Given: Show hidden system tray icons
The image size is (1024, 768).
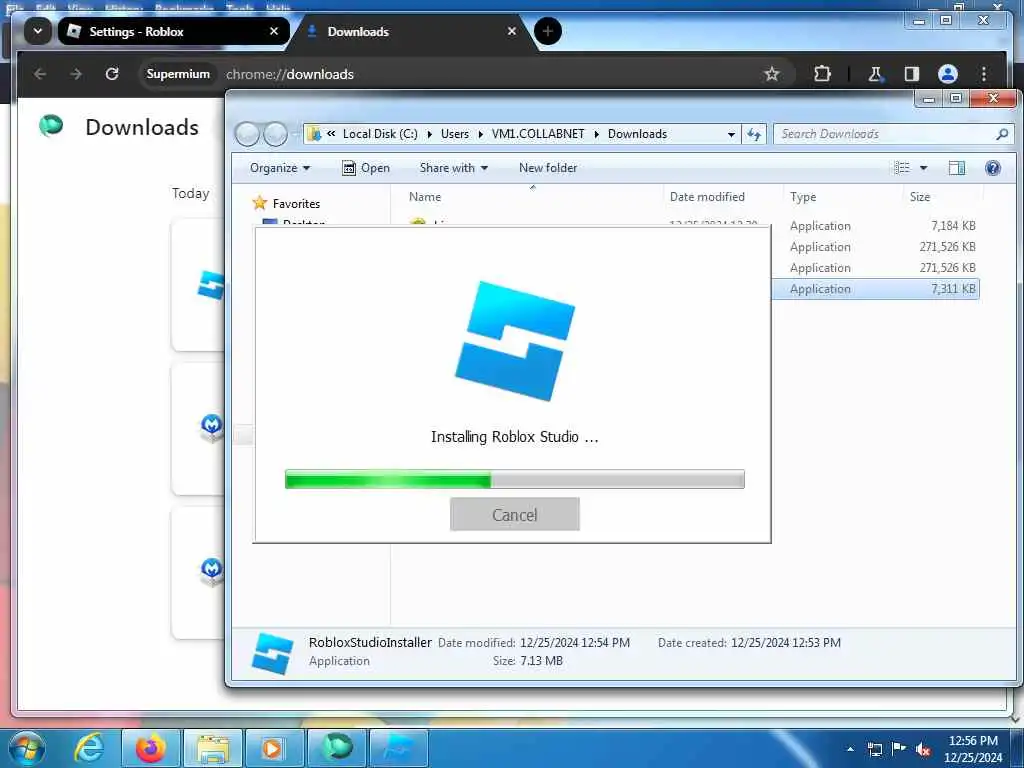Looking at the screenshot, I should click(850, 749).
